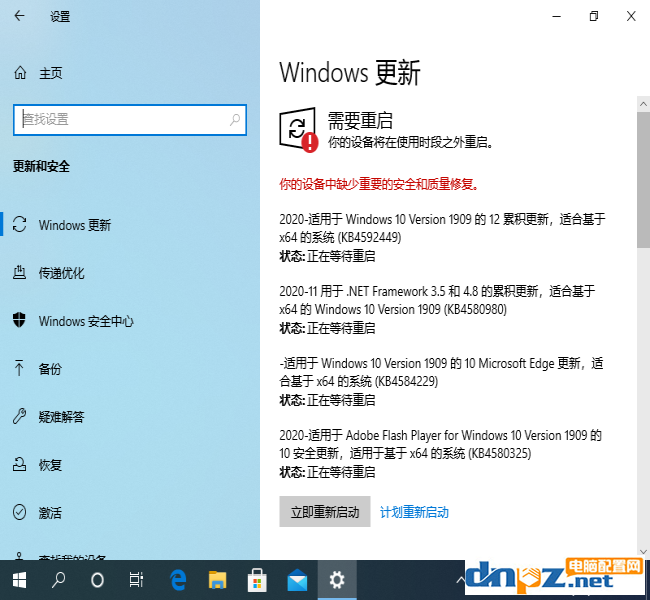Click the KB4584229 Microsoft Edge update text
Viewport: 650px width, 600px height.
coord(441,372)
